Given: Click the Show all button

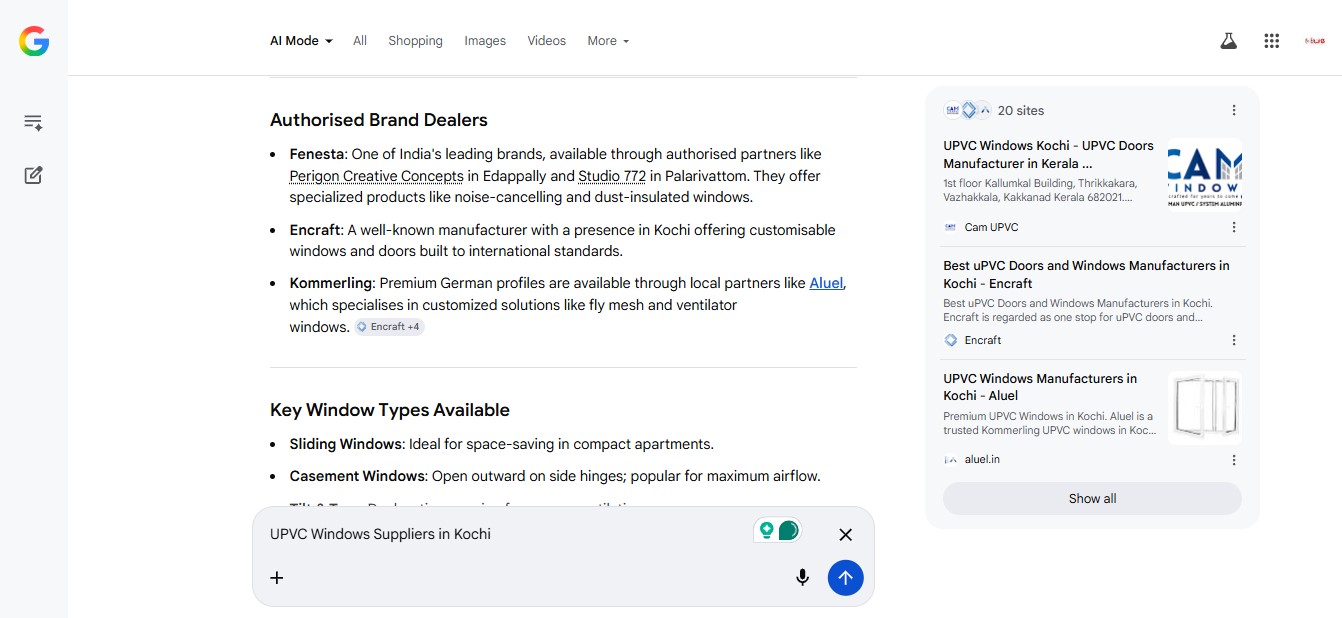Looking at the screenshot, I should coord(1092,499).
